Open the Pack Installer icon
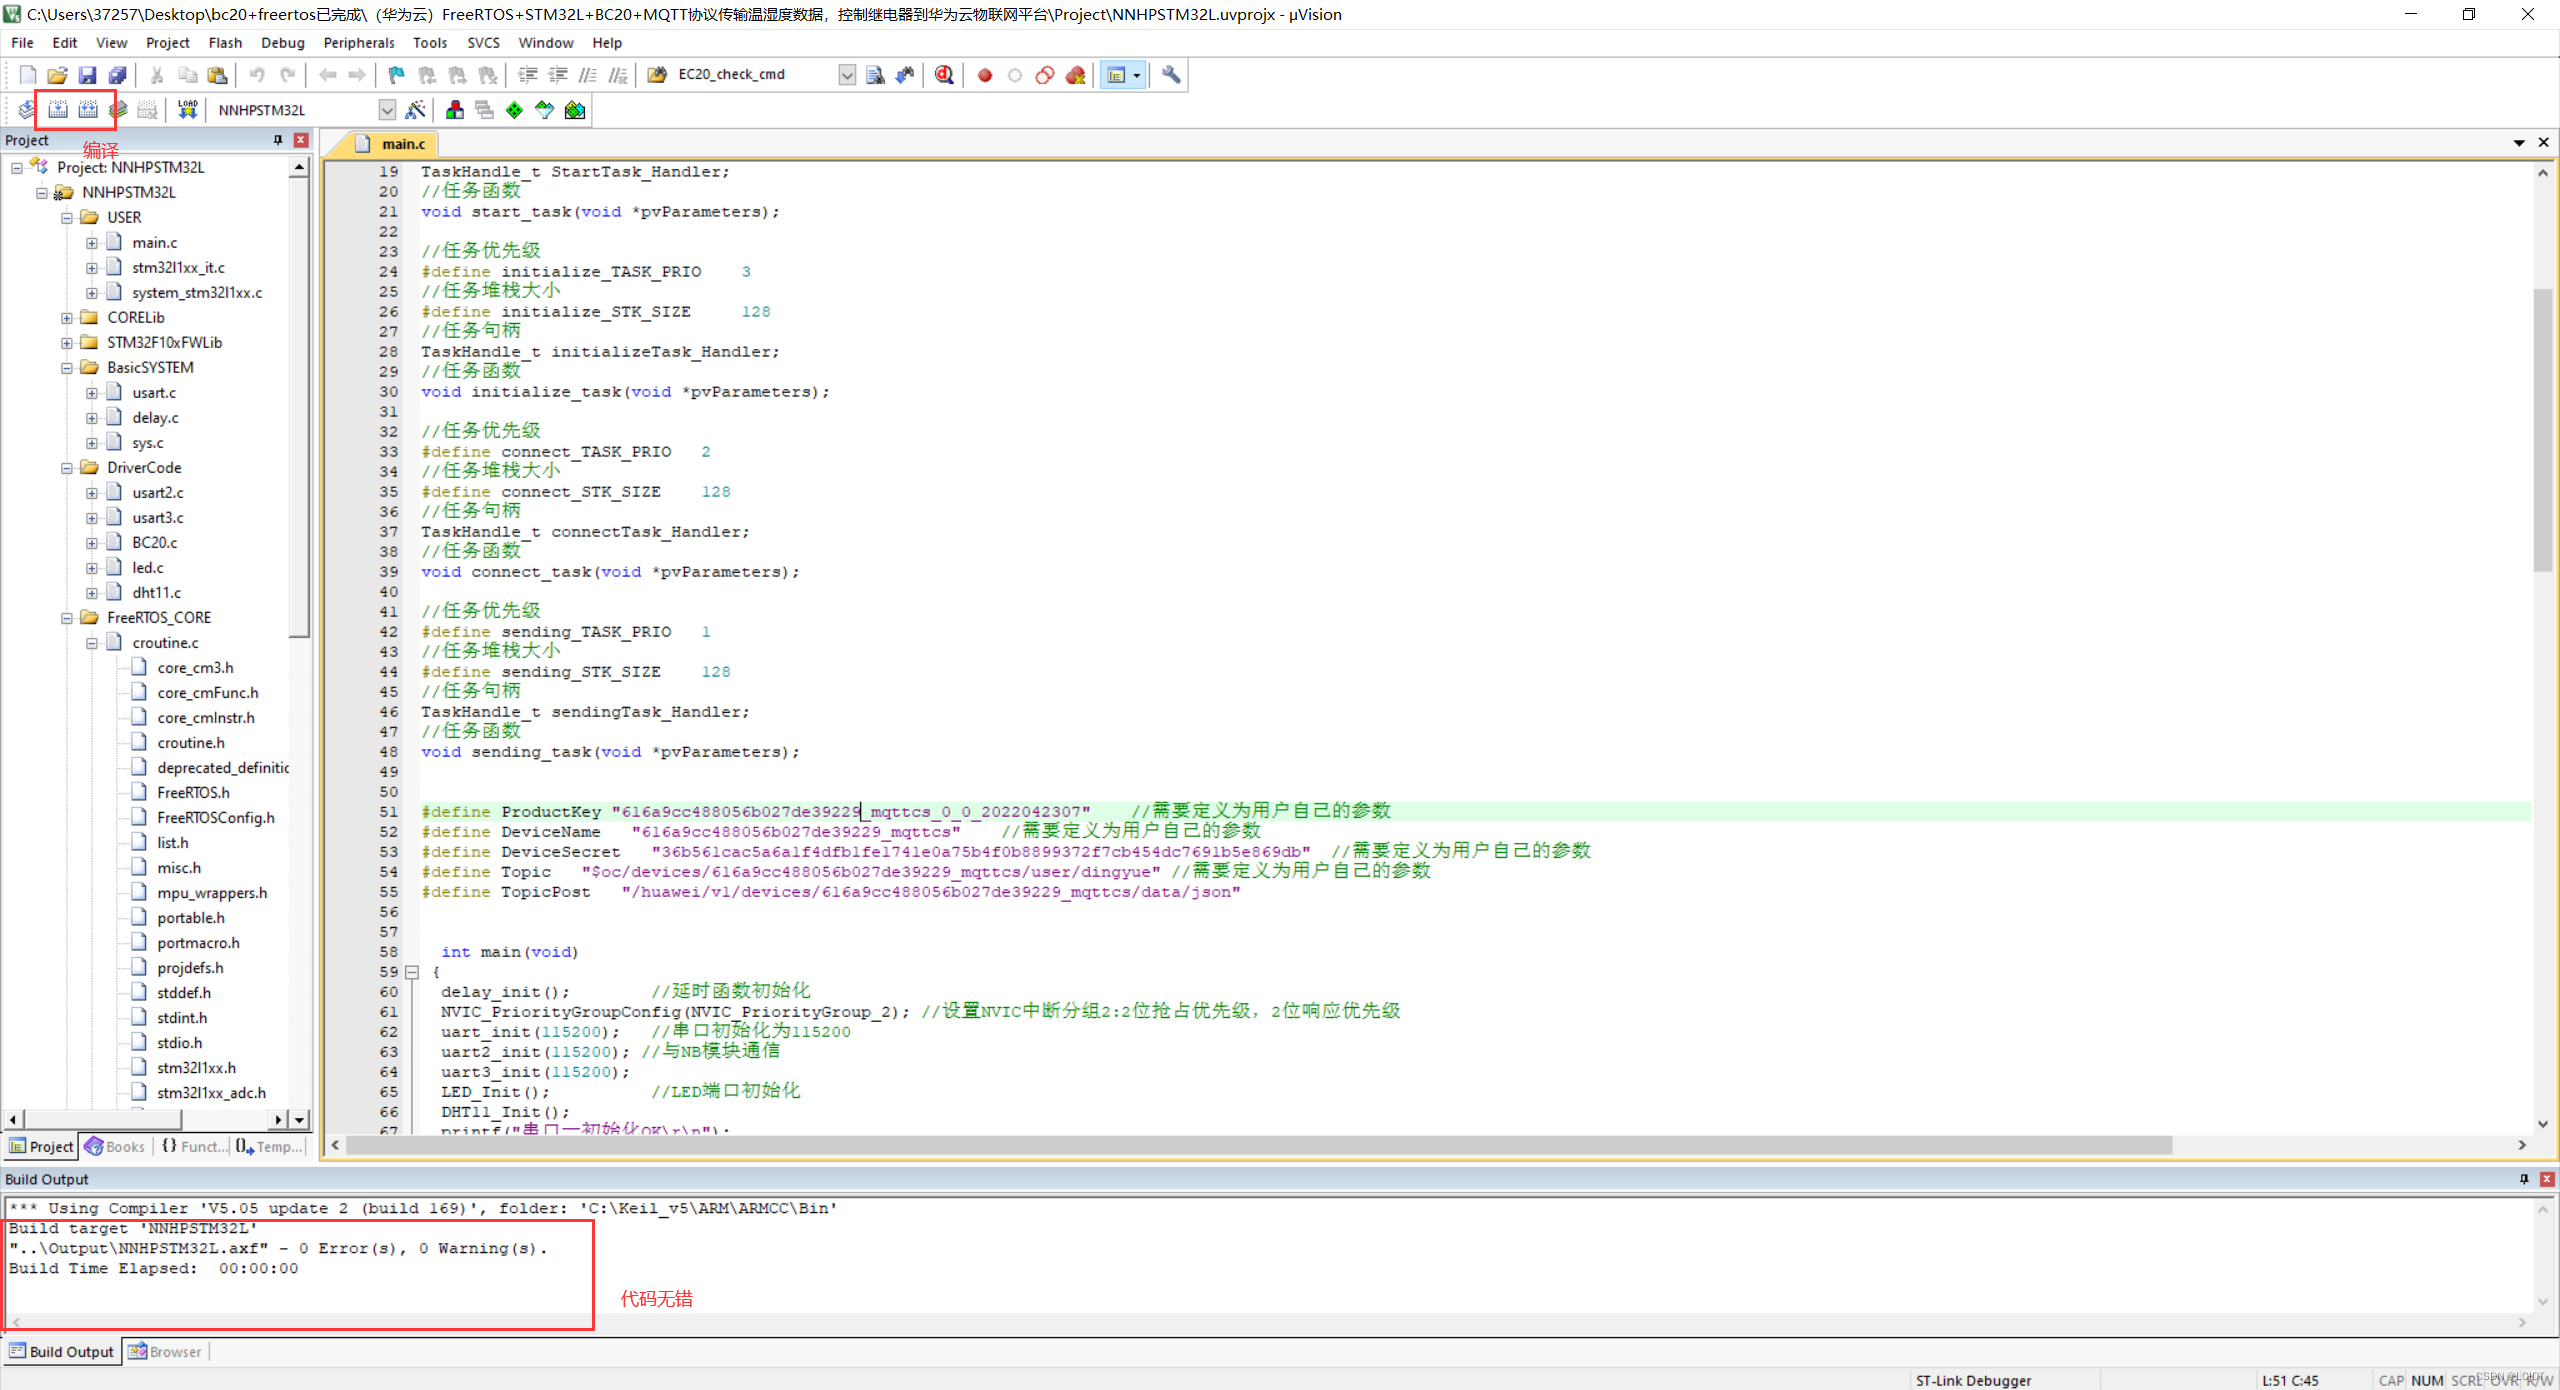The height and width of the screenshot is (1390, 2560). (x=575, y=110)
